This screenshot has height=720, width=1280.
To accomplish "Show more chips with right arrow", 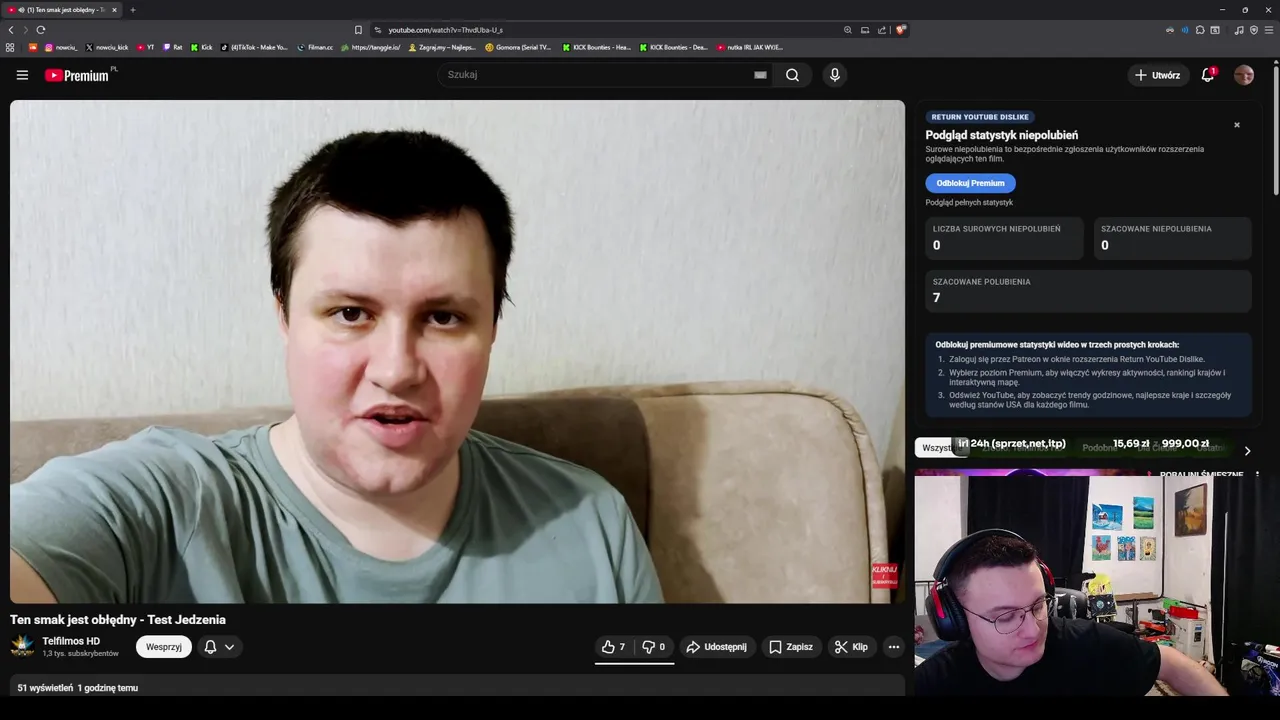I will pyautogui.click(x=1247, y=451).
